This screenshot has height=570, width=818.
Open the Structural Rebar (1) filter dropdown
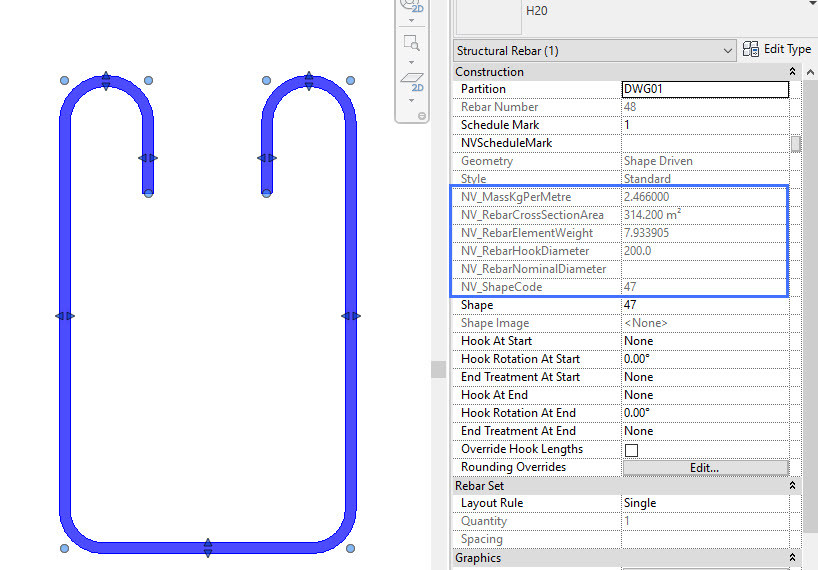point(595,51)
